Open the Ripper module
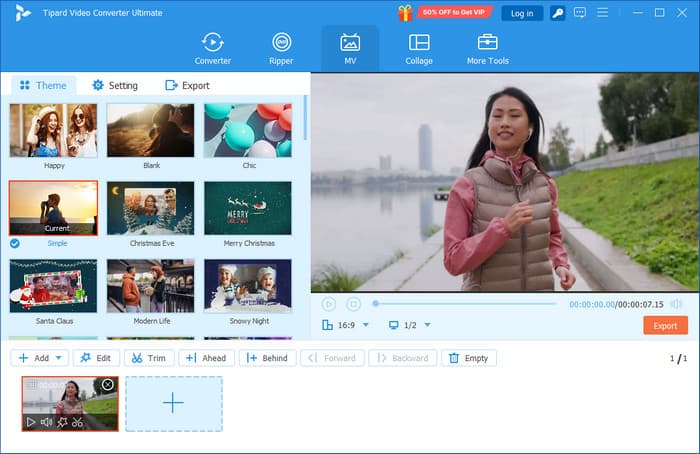This screenshot has width=700, height=454. (281, 47)
